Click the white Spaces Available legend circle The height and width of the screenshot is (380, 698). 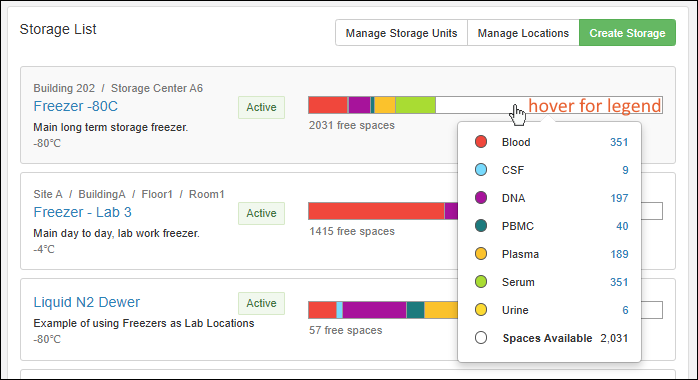481,338
